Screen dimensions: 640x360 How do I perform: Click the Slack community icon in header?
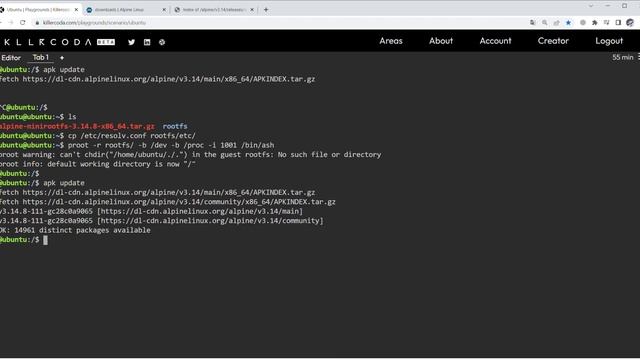tap(162, 42)
